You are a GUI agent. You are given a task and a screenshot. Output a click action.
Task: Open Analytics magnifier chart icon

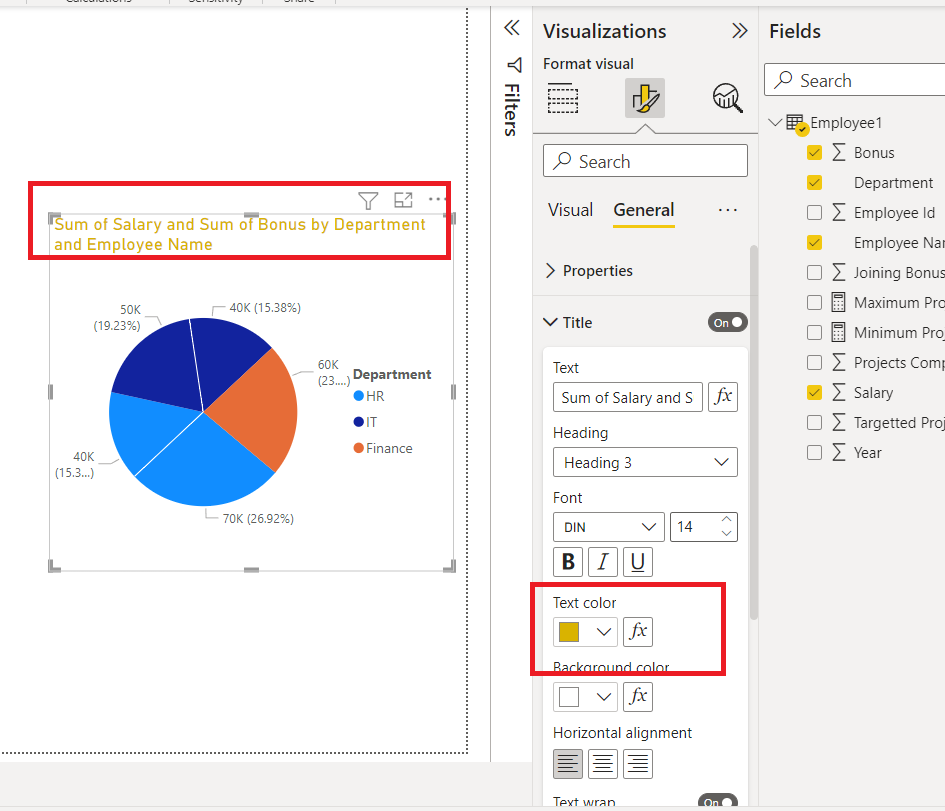coord(727,98)
